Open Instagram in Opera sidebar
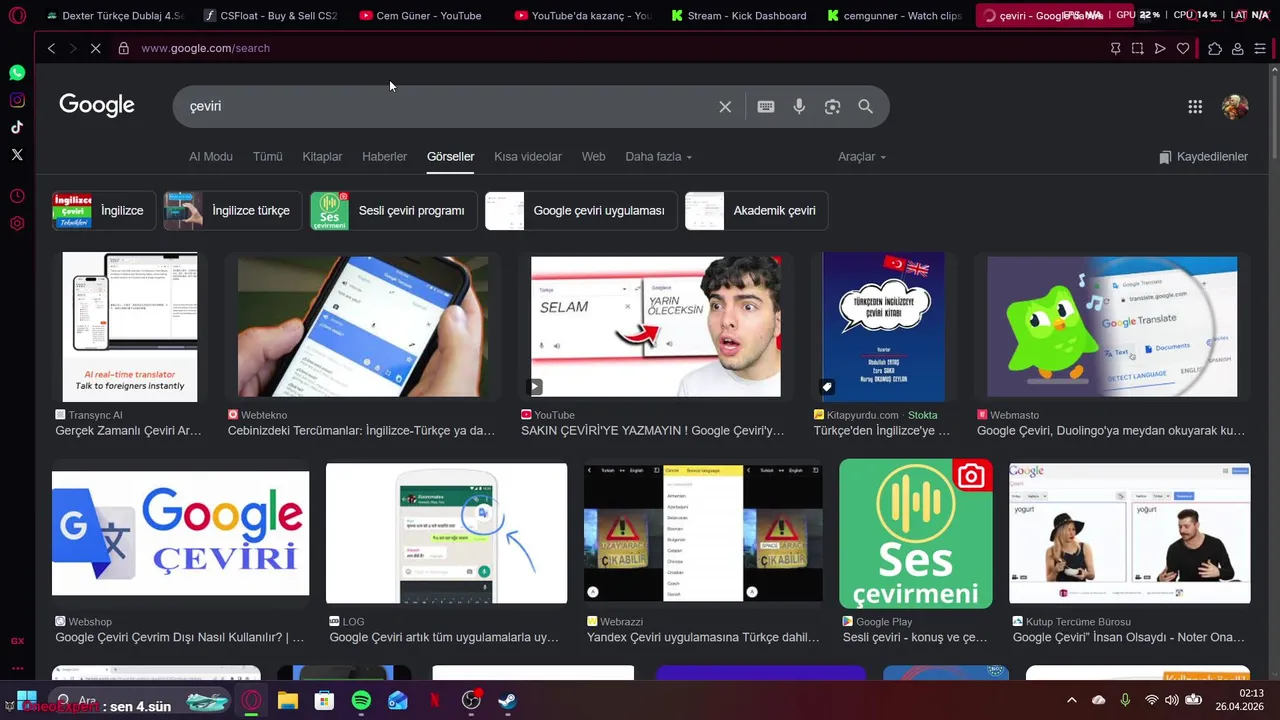Viewport: 1280px width, 720px height. click(17, 100)
